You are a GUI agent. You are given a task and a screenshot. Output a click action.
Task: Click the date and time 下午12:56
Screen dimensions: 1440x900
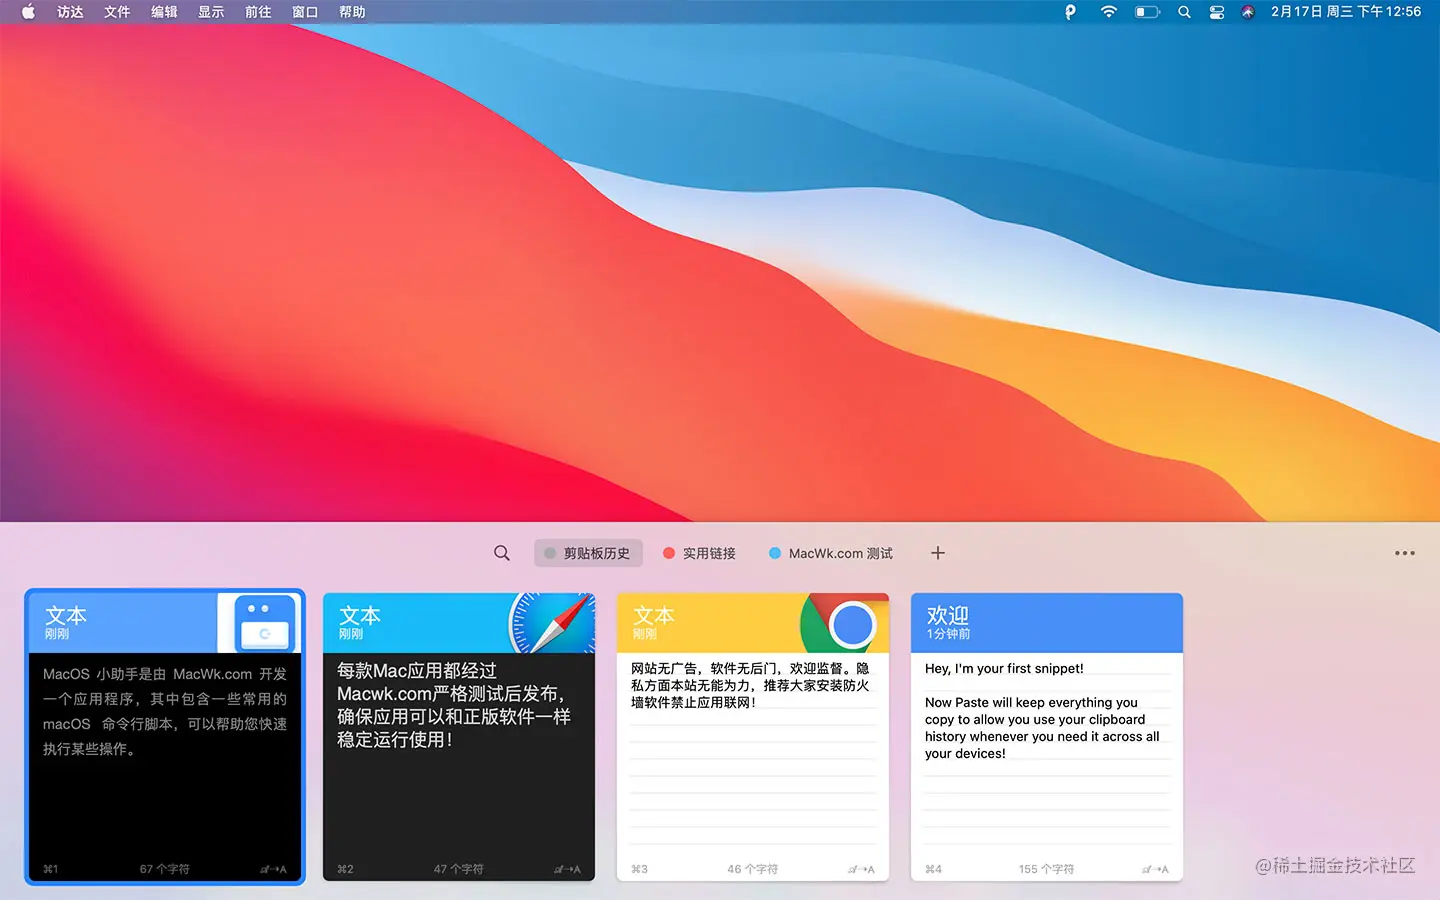[1346, 12]
